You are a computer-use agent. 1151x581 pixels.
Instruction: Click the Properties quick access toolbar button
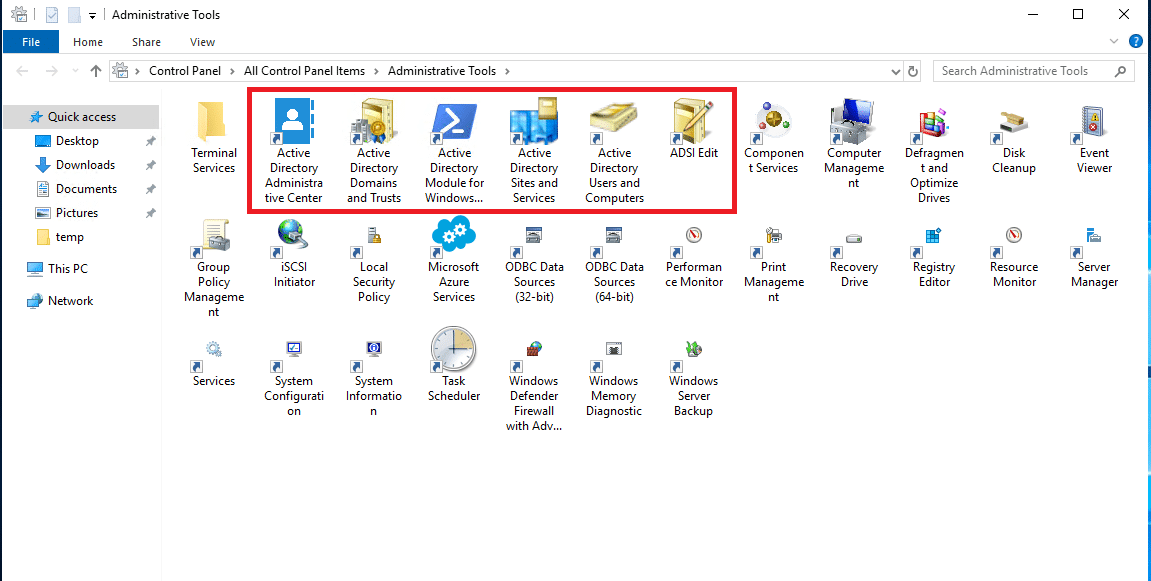pyautogui.click(x=52, y=14)
